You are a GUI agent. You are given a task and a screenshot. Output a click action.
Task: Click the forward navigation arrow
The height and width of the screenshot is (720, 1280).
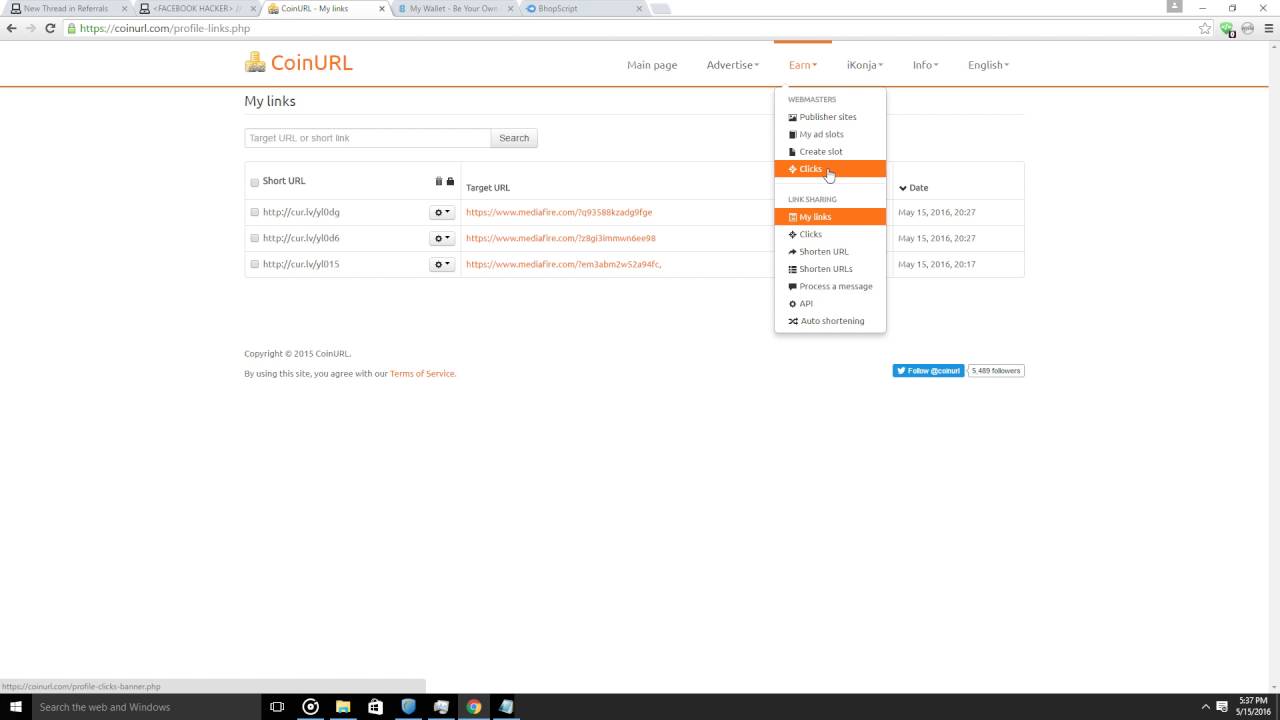31,28
